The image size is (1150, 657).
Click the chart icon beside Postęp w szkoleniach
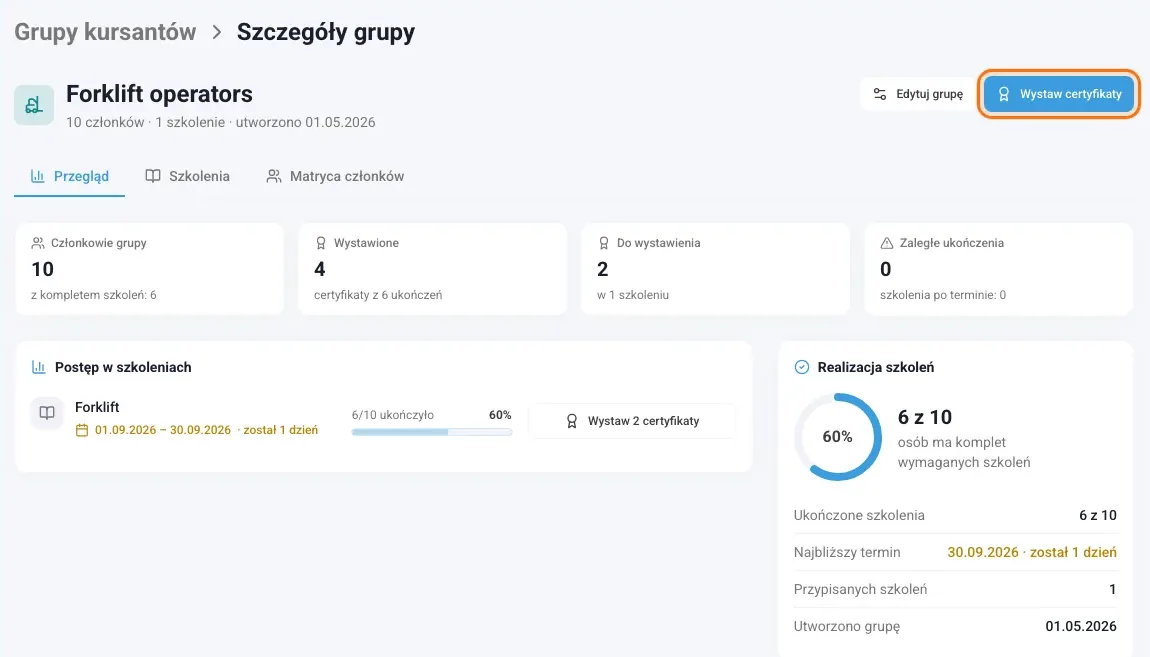pyautogui.click(x=38, y=367)
